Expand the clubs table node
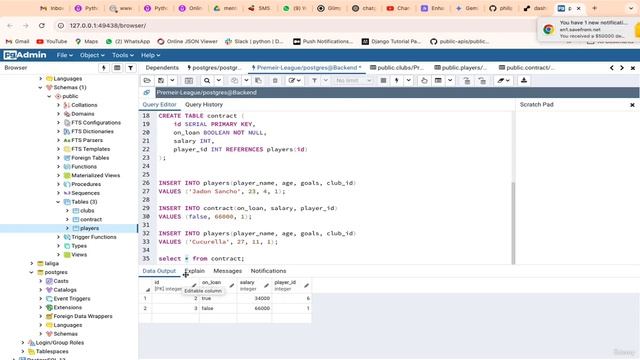Image resolution: width=640 pixels, height=360 pixels. [x=67, y=211]
